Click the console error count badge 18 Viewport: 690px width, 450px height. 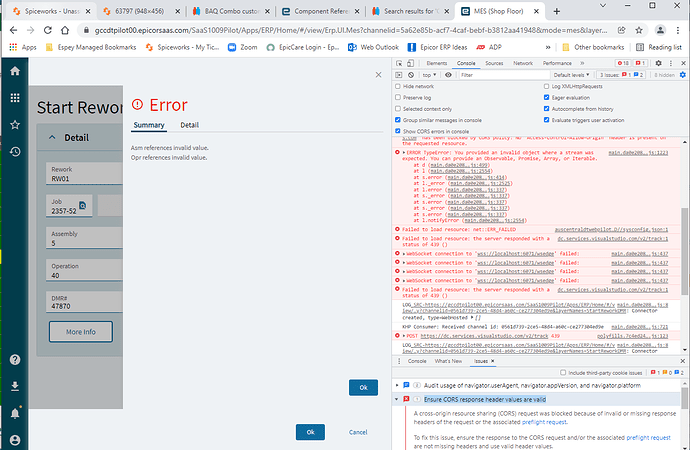coord(623,63)
